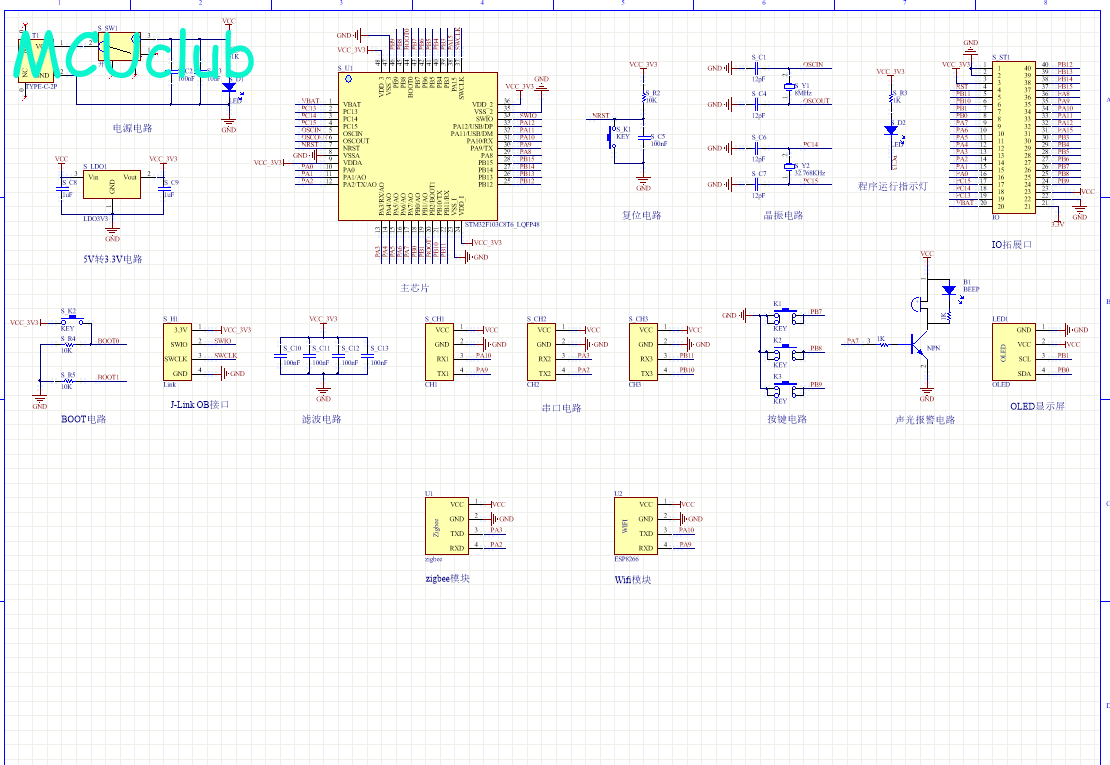Select the S_R5 10K BOOT1 resistor
Image resolution: width=1110 pixels, height=765 pixels.
click(68, 381)
